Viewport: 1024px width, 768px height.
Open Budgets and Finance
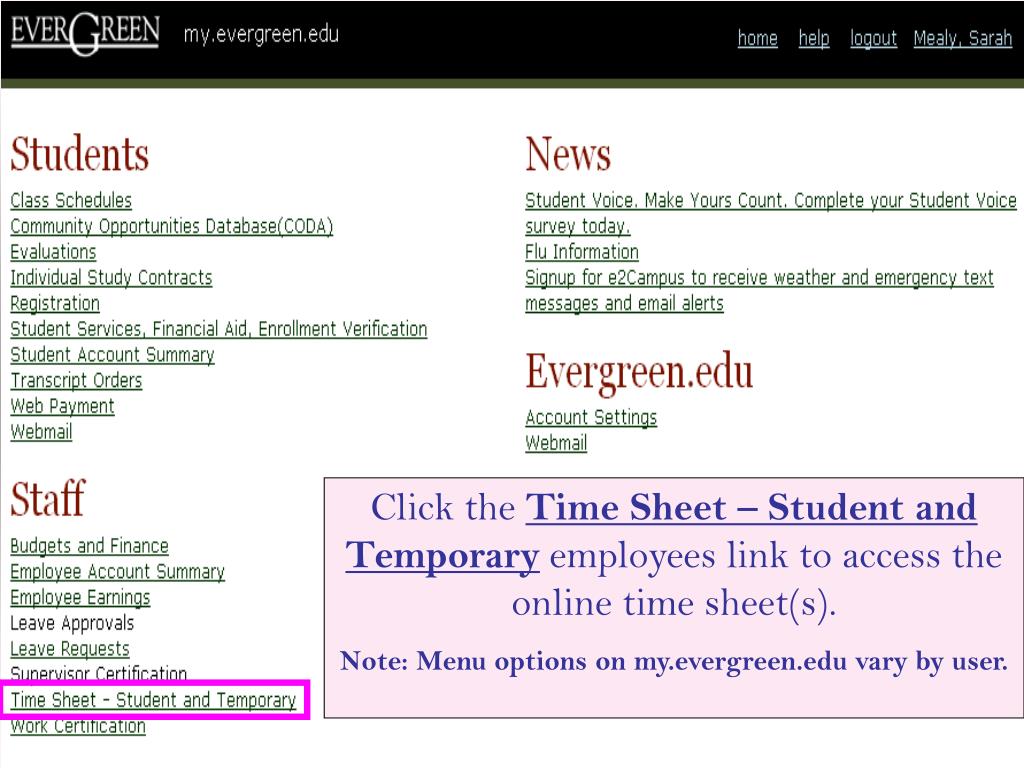tap(89, 546)
